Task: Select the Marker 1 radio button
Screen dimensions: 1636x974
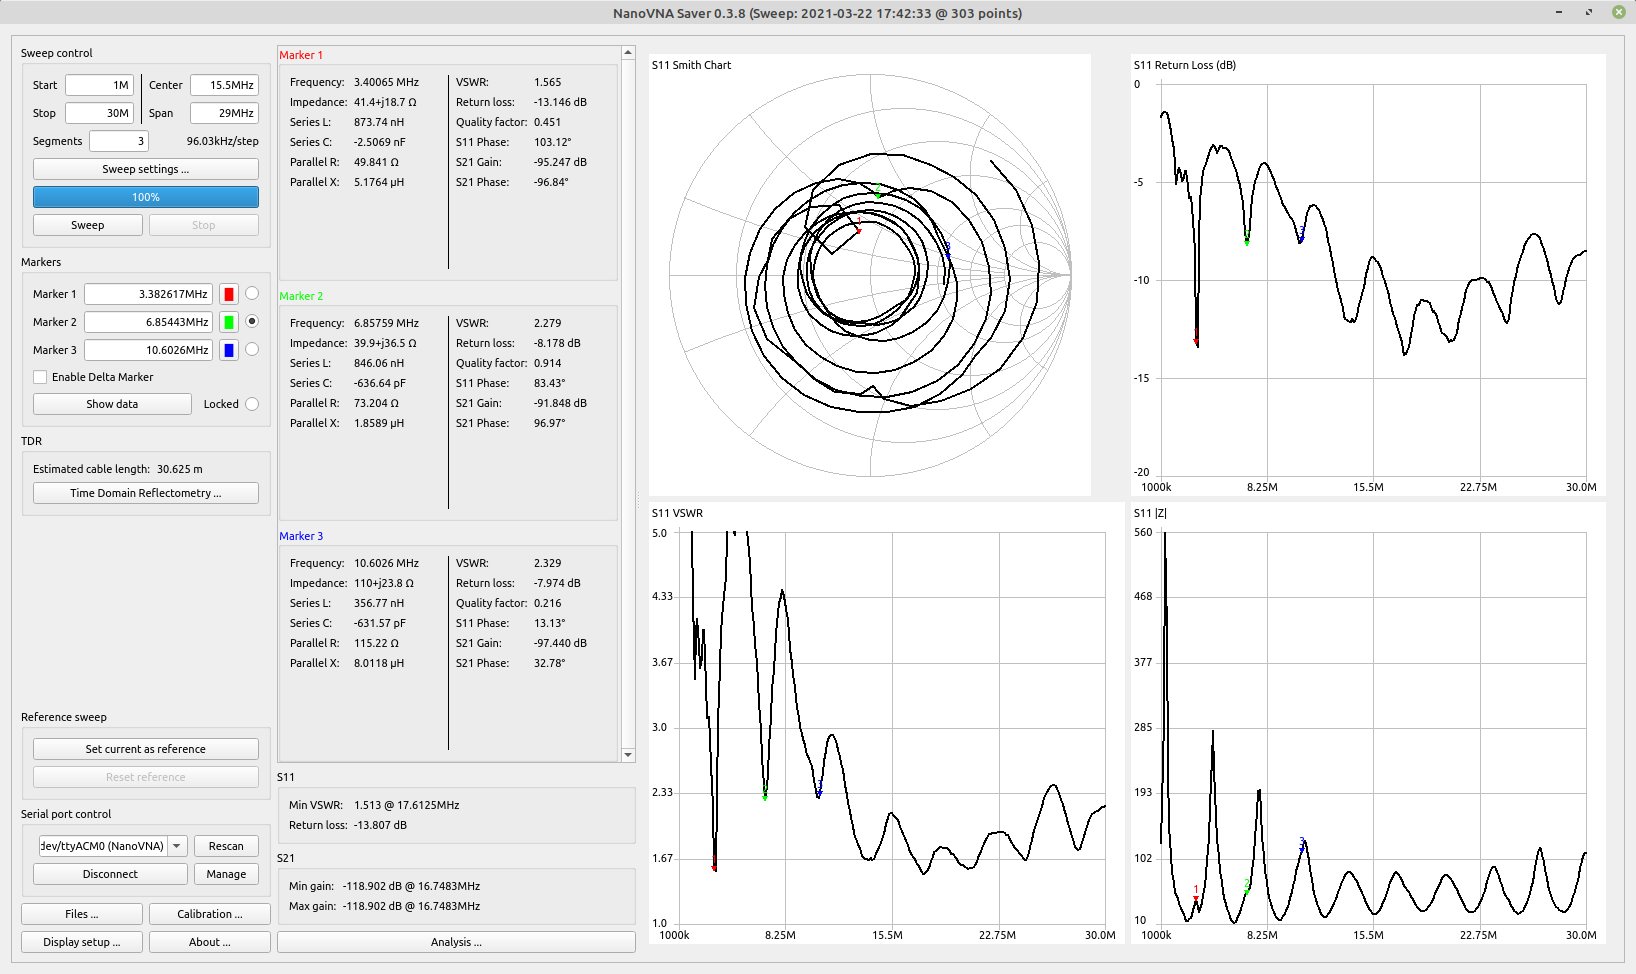Action: [252, 293]
